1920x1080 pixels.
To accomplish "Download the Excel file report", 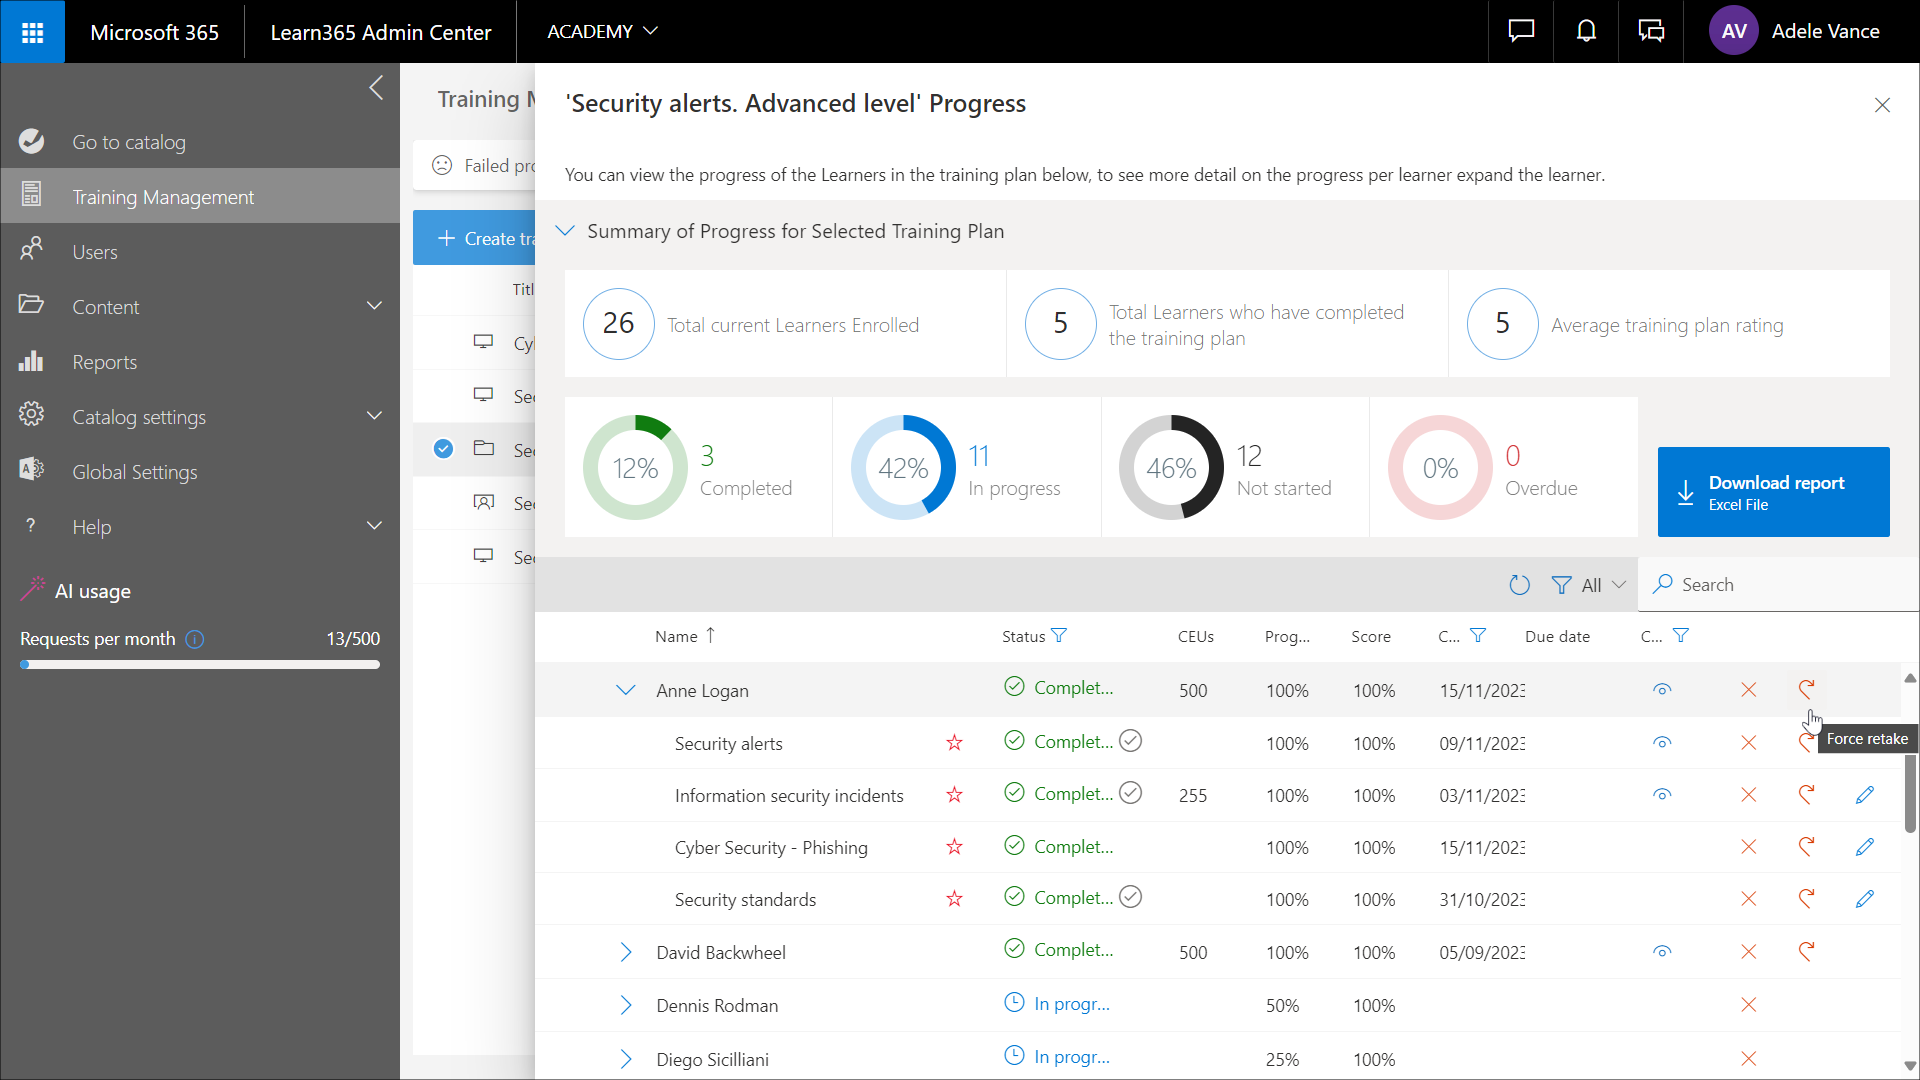I will click(1773, 492).
